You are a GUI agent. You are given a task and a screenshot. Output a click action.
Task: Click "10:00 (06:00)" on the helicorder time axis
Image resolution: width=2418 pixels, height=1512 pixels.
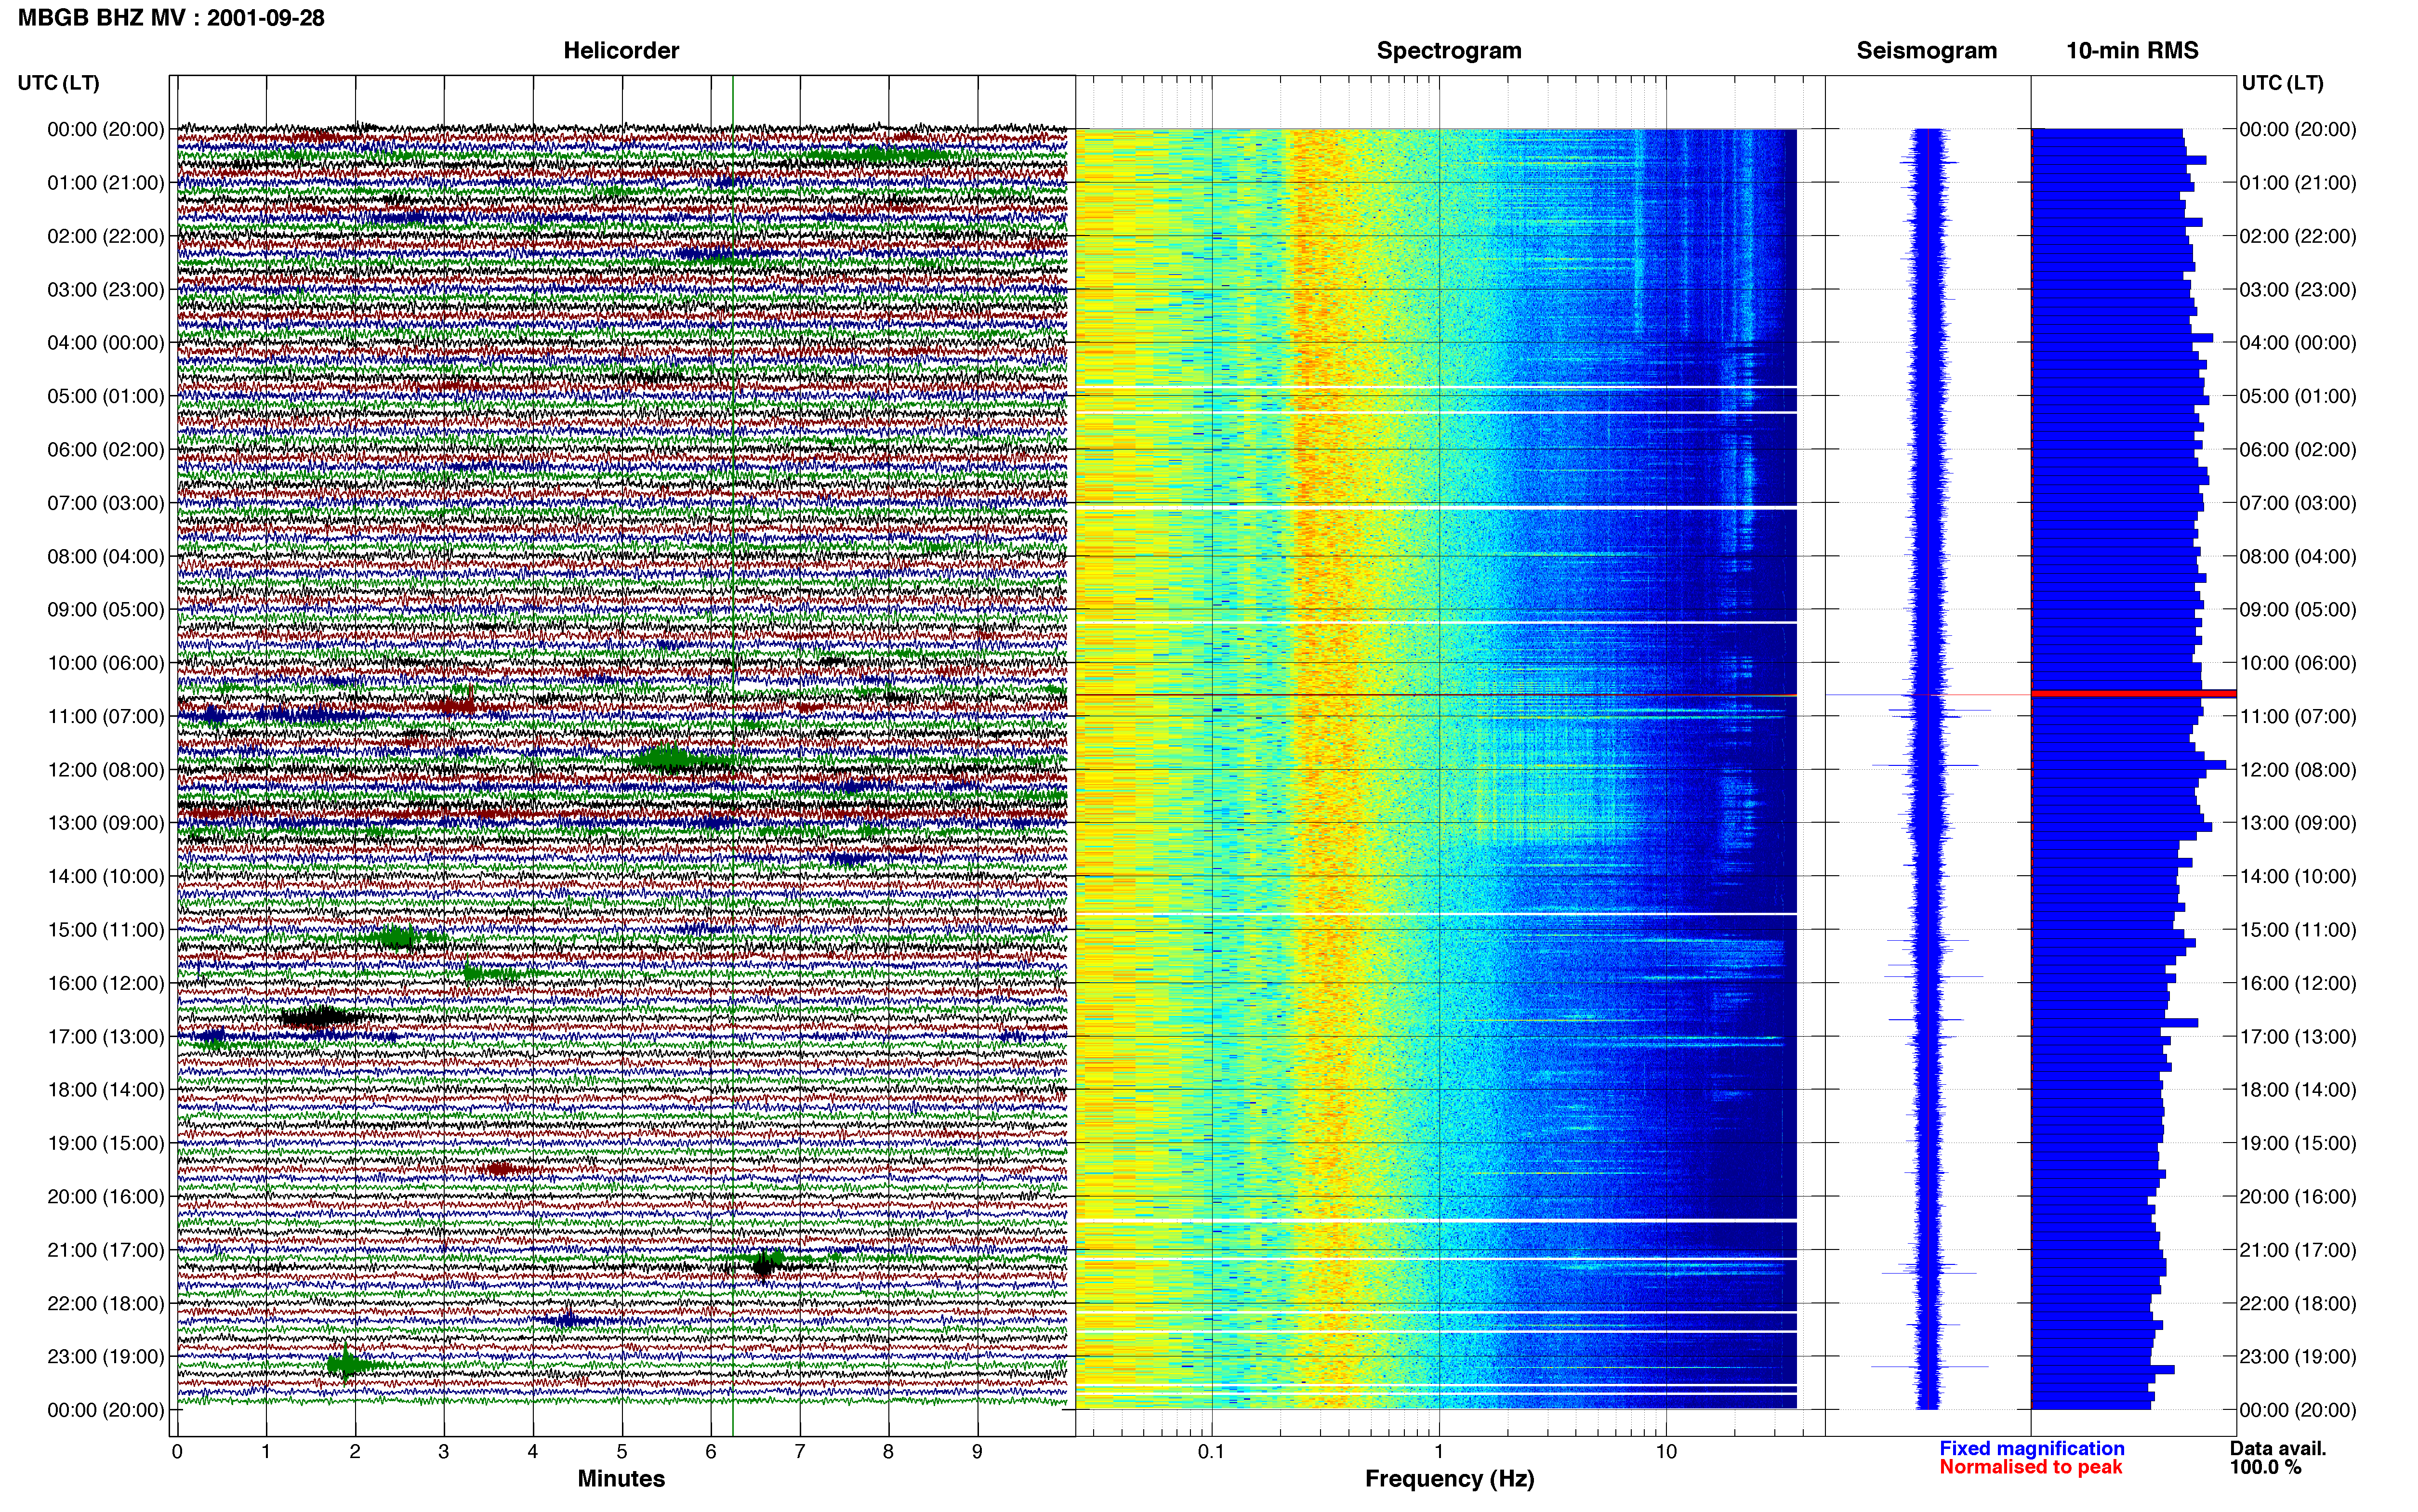106,663
